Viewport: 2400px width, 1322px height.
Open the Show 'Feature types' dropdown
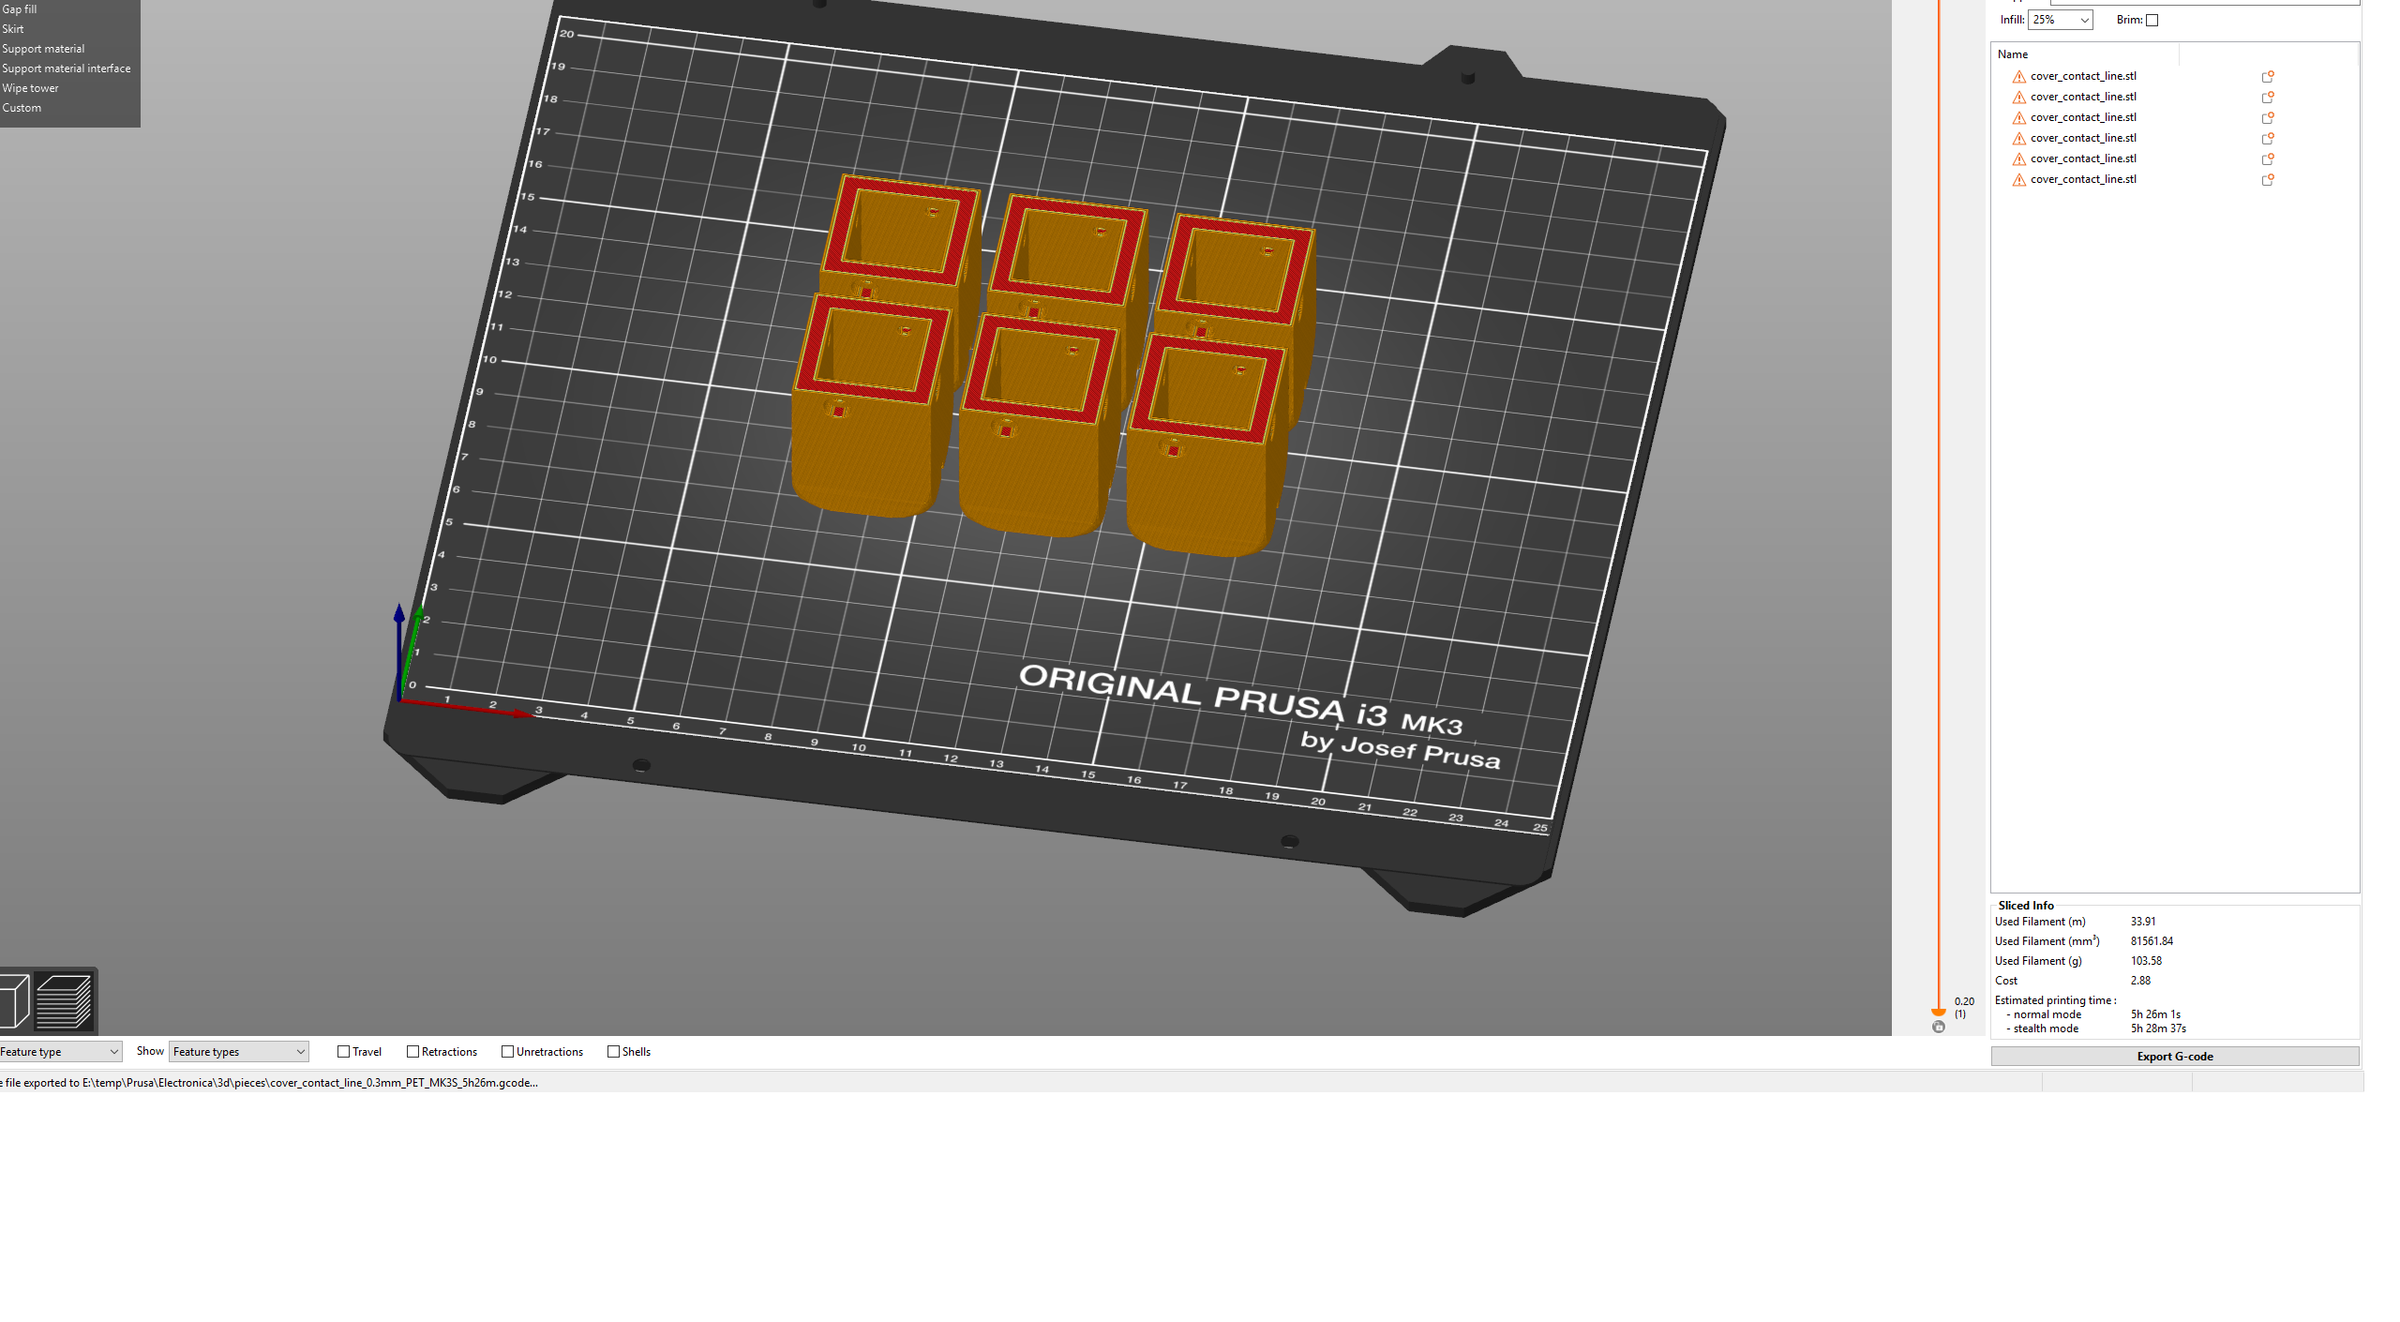coord(238,1051)
